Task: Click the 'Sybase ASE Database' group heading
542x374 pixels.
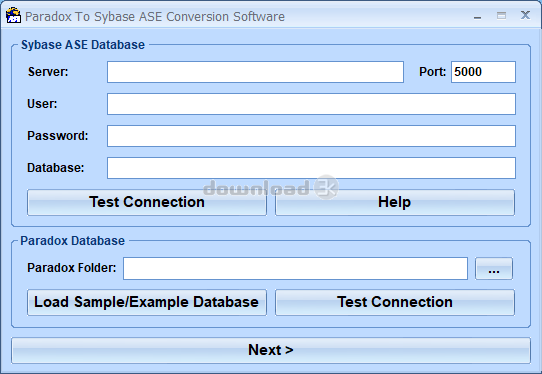Action: coord(83,45)
